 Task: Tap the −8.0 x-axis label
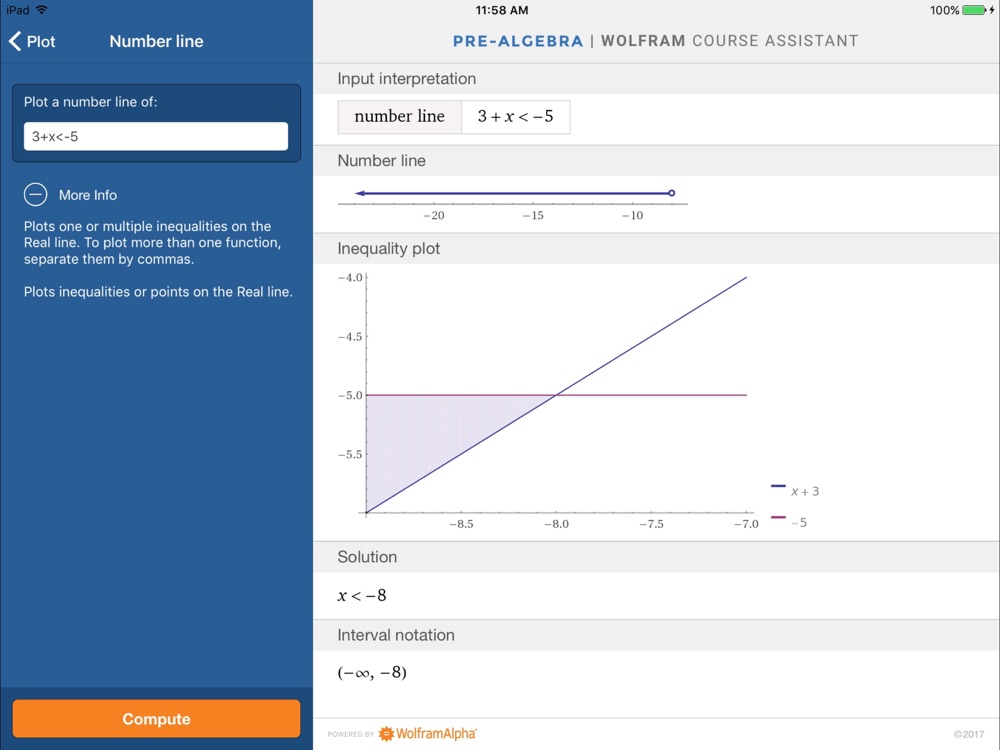(556, 524)
